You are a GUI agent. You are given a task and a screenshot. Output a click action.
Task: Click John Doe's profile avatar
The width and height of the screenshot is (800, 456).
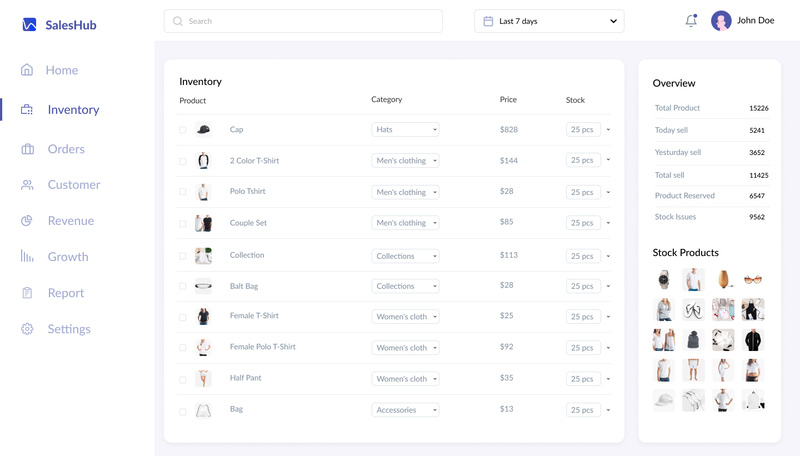(721, 21)
